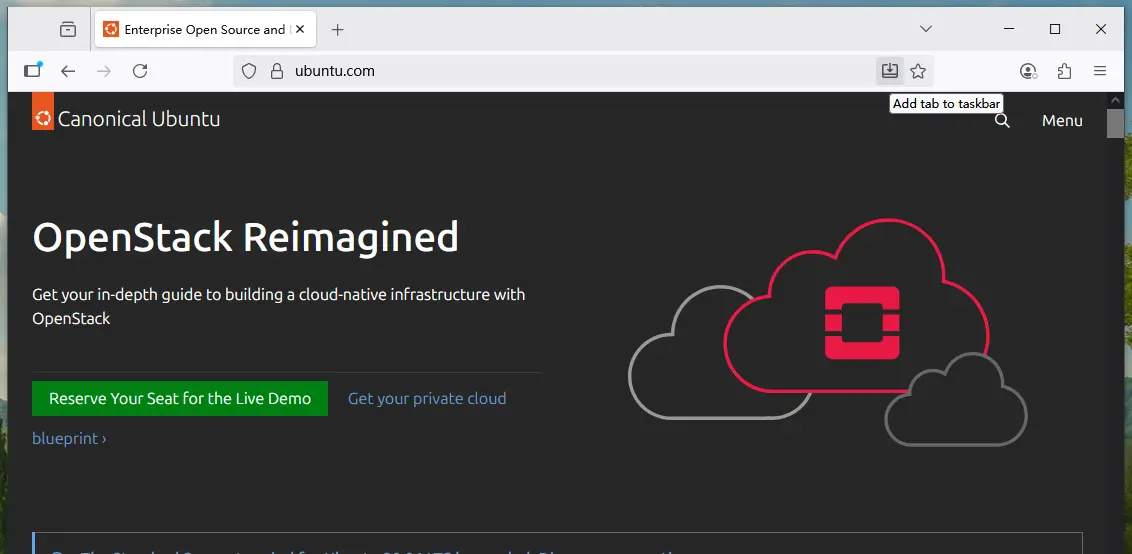Viewport: 1132px width, 554px height.
Task: Follow the Get your private cloud link
Action: [427, 399]
